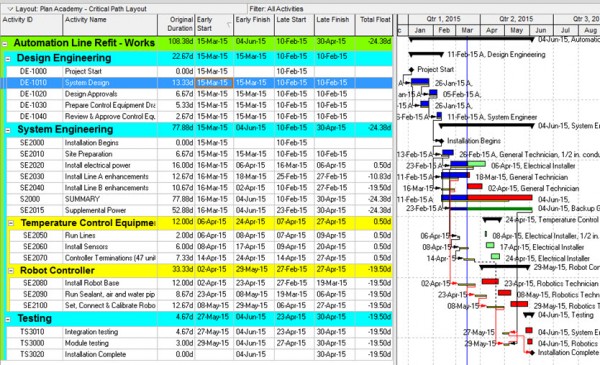Open the Layout dropdown arrow
600x365 pixels.
pyautogui.click(x=10, y=9)
